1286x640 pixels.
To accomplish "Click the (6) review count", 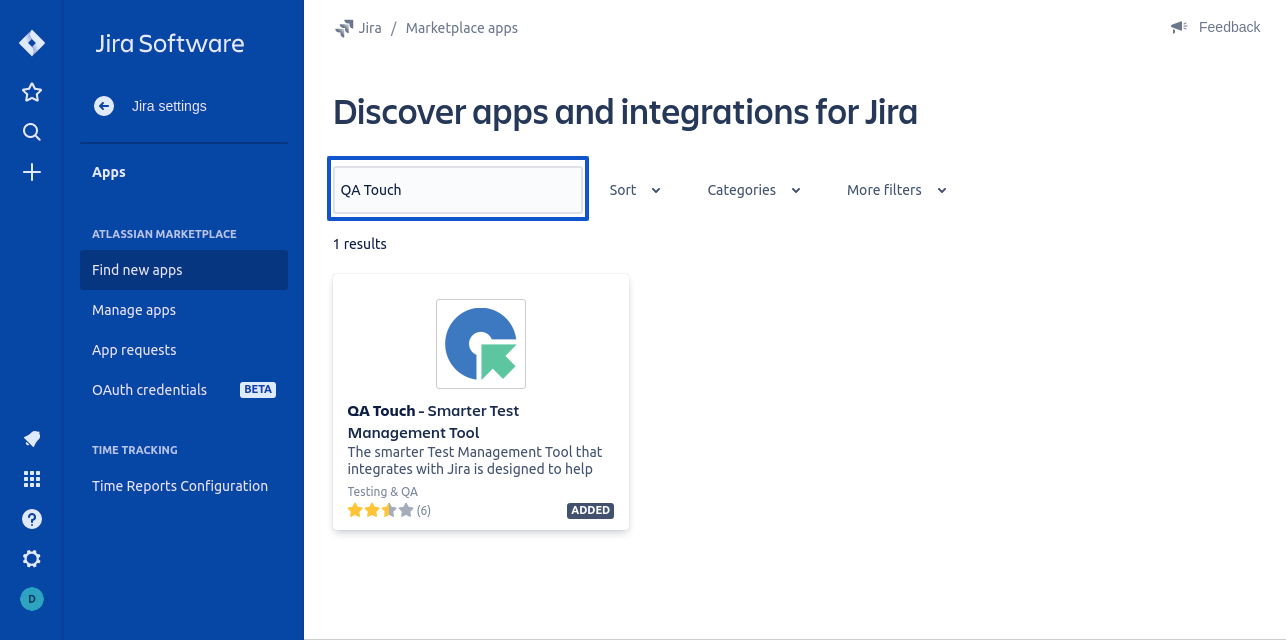I will click(424, 510).
